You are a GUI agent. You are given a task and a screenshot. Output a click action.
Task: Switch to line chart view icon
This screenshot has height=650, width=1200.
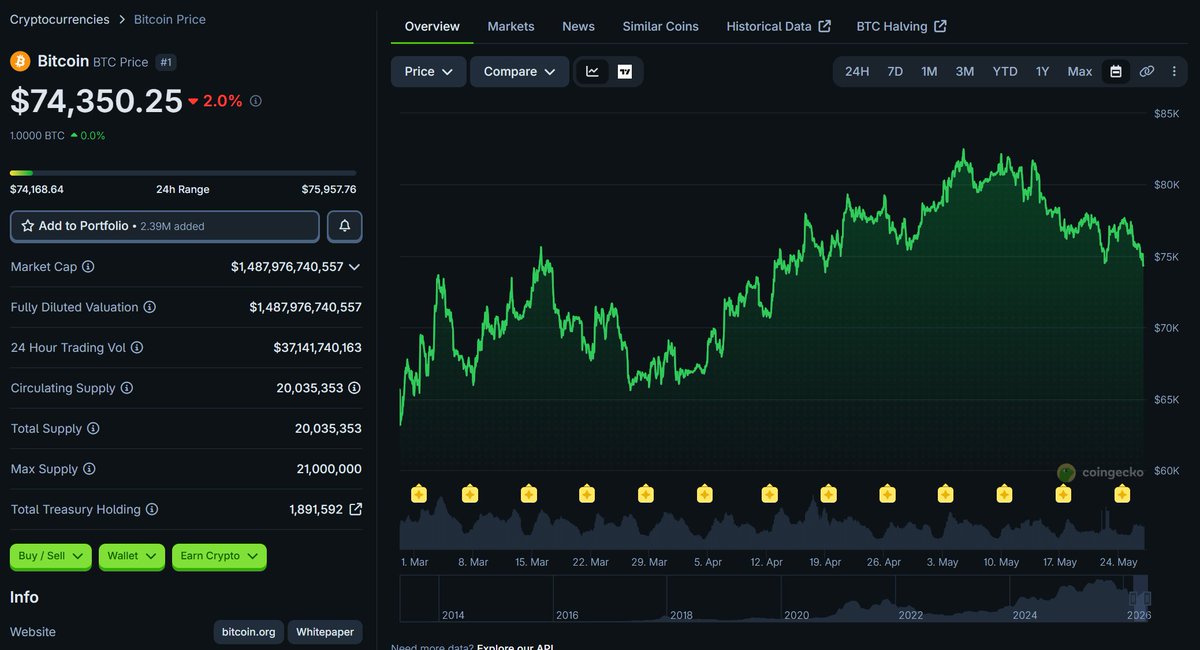pyautogui.click(x=592, y=72)
